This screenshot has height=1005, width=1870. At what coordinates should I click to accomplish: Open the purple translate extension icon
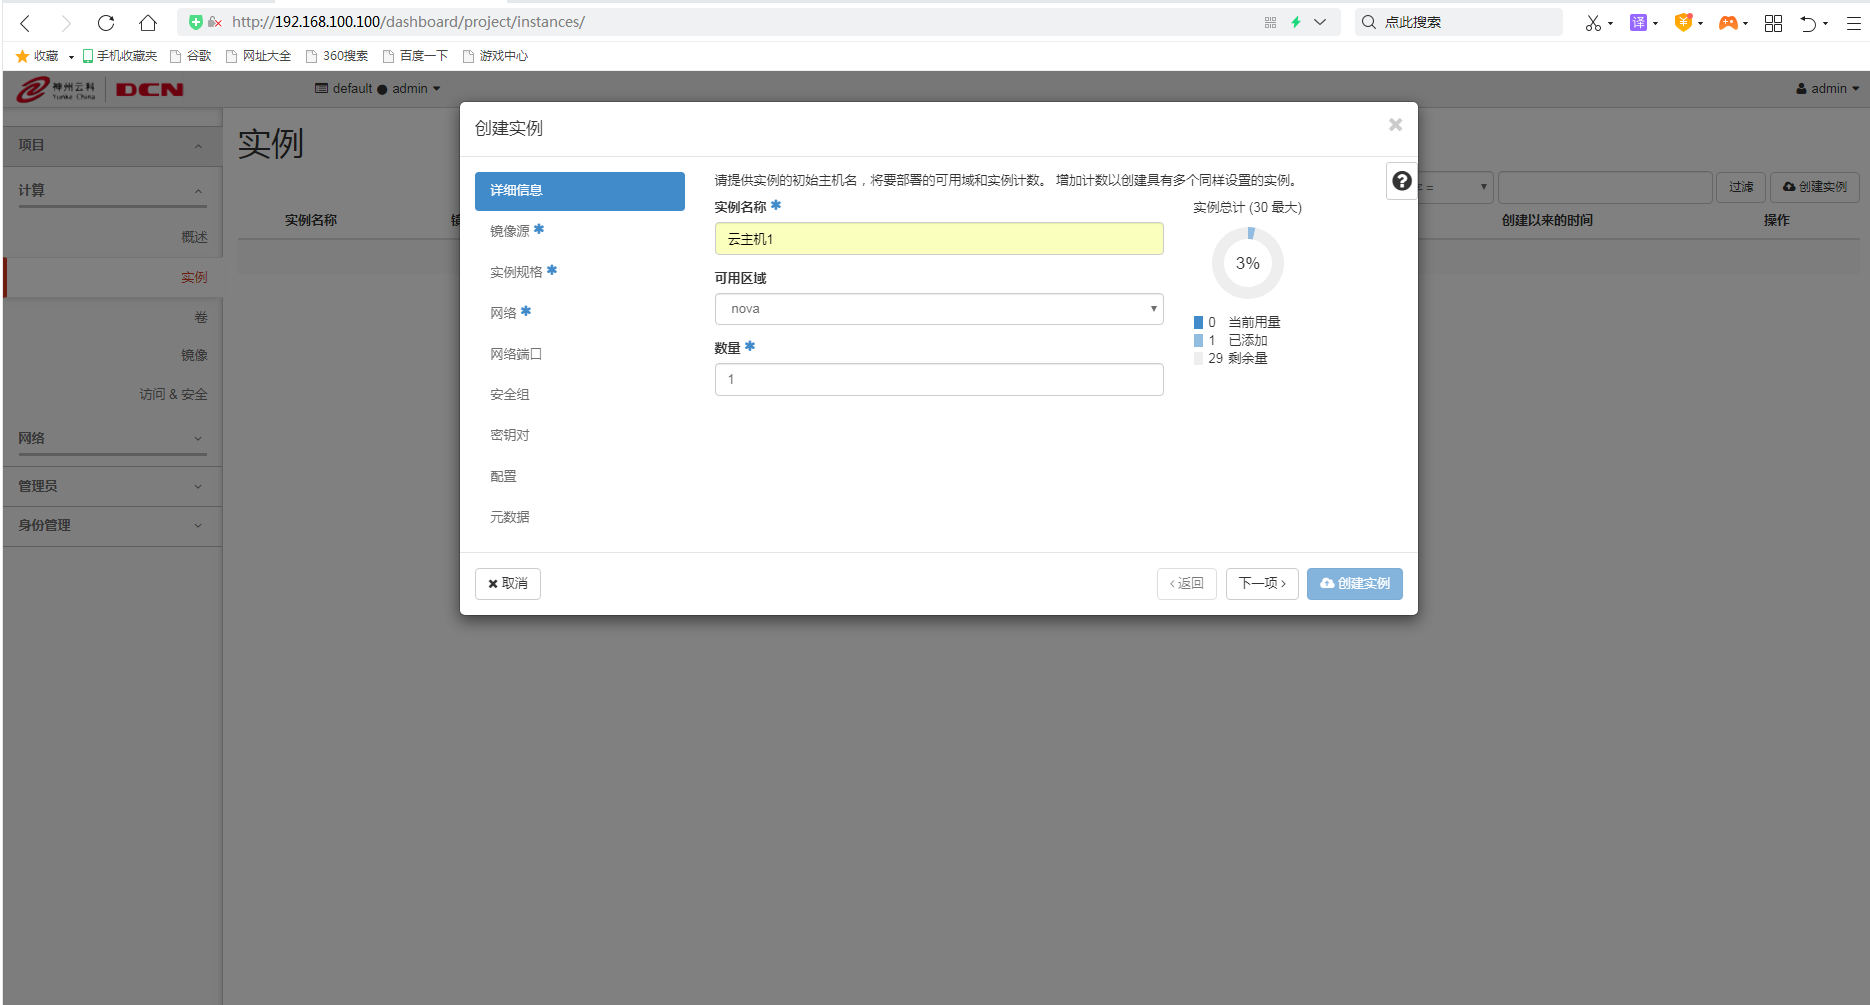coord(1638,22)
